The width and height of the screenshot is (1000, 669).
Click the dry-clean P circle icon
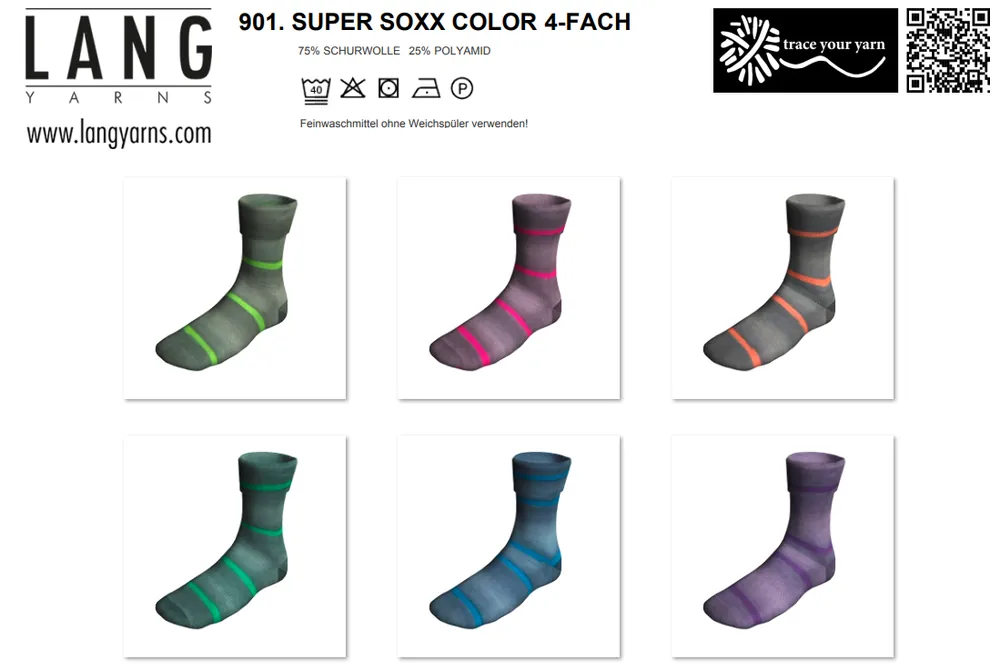(x=462, y=88)
